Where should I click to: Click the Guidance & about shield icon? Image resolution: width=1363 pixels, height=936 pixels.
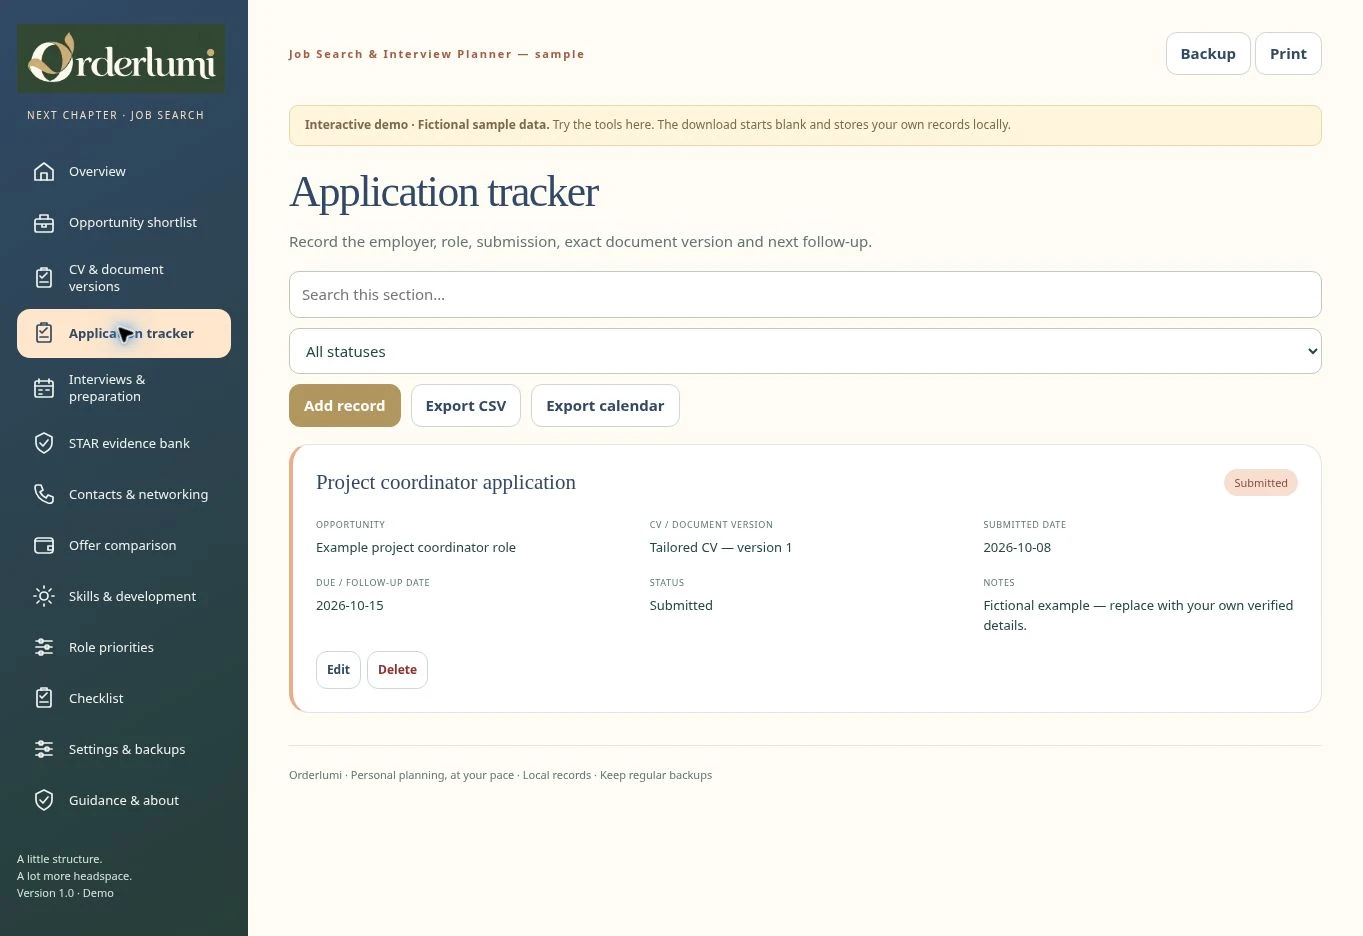(44, 800)
